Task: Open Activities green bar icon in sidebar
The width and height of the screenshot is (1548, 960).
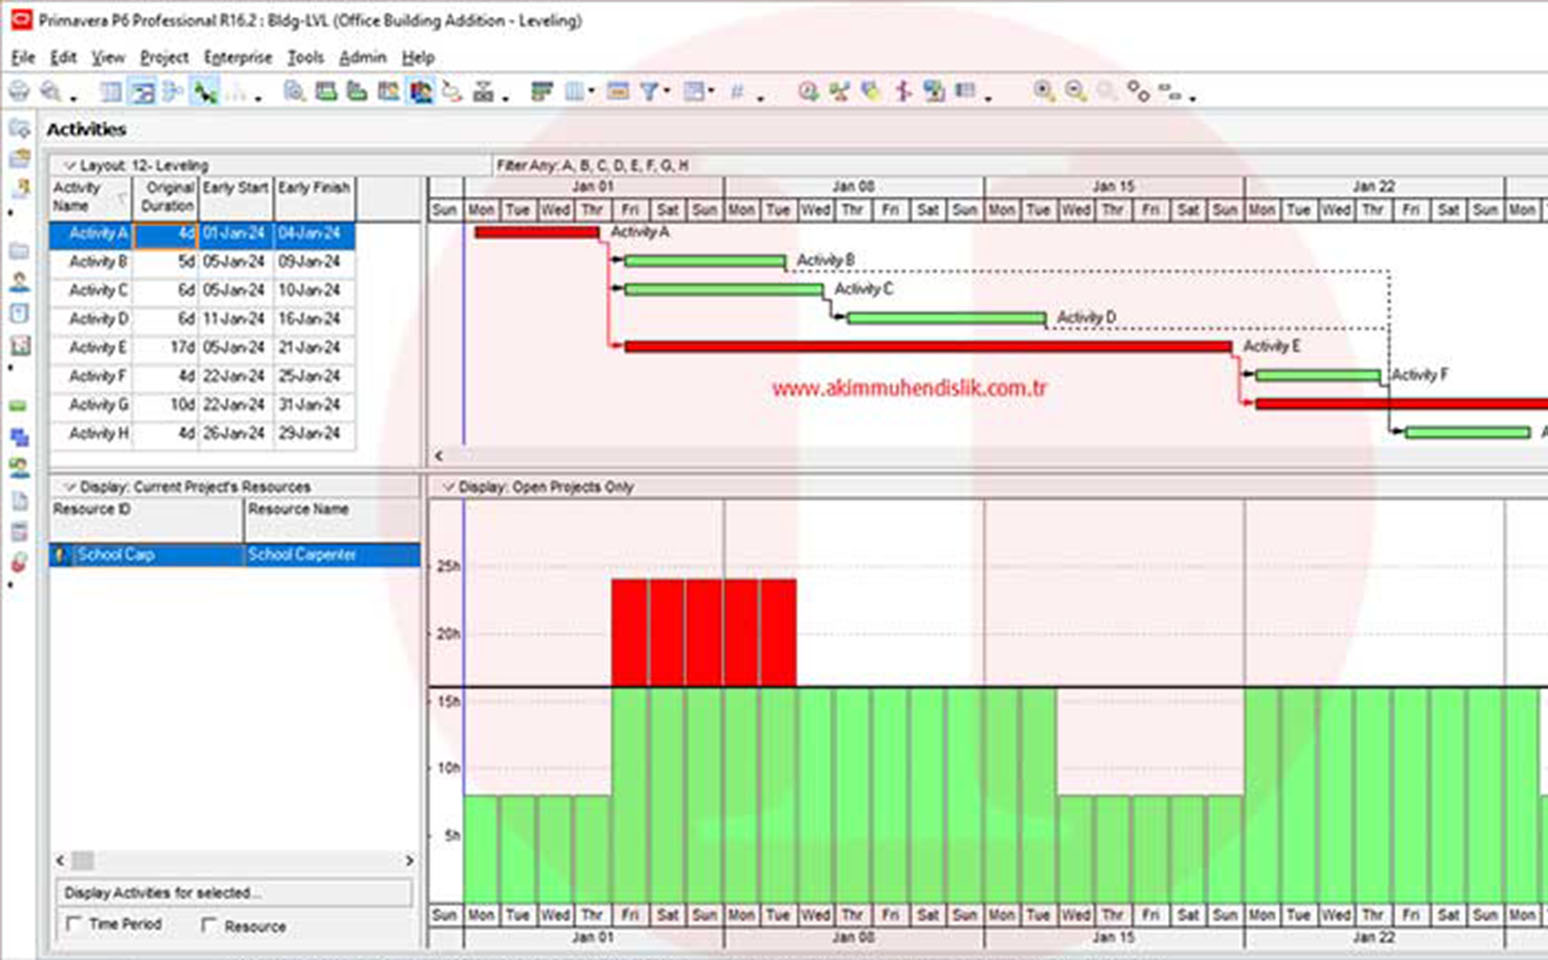Action: 19,406
